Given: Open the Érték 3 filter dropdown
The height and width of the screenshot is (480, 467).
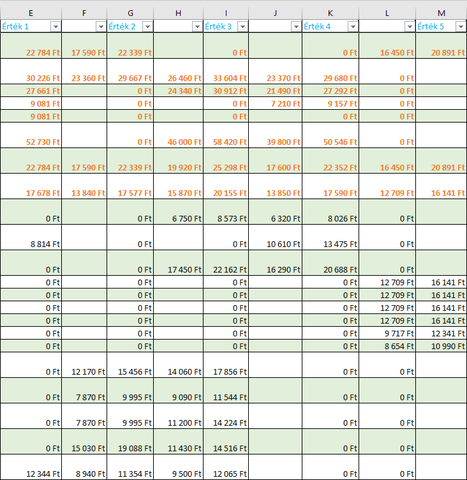Looking at the screenshot, I should click(x=243, y=26).
